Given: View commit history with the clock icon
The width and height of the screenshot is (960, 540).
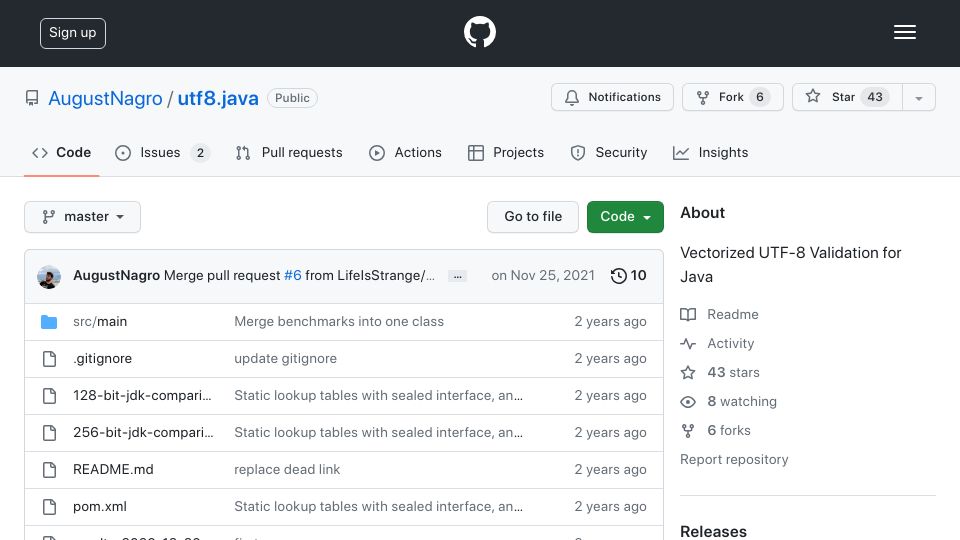Looking at the screenshot, I should click(628, 276).
